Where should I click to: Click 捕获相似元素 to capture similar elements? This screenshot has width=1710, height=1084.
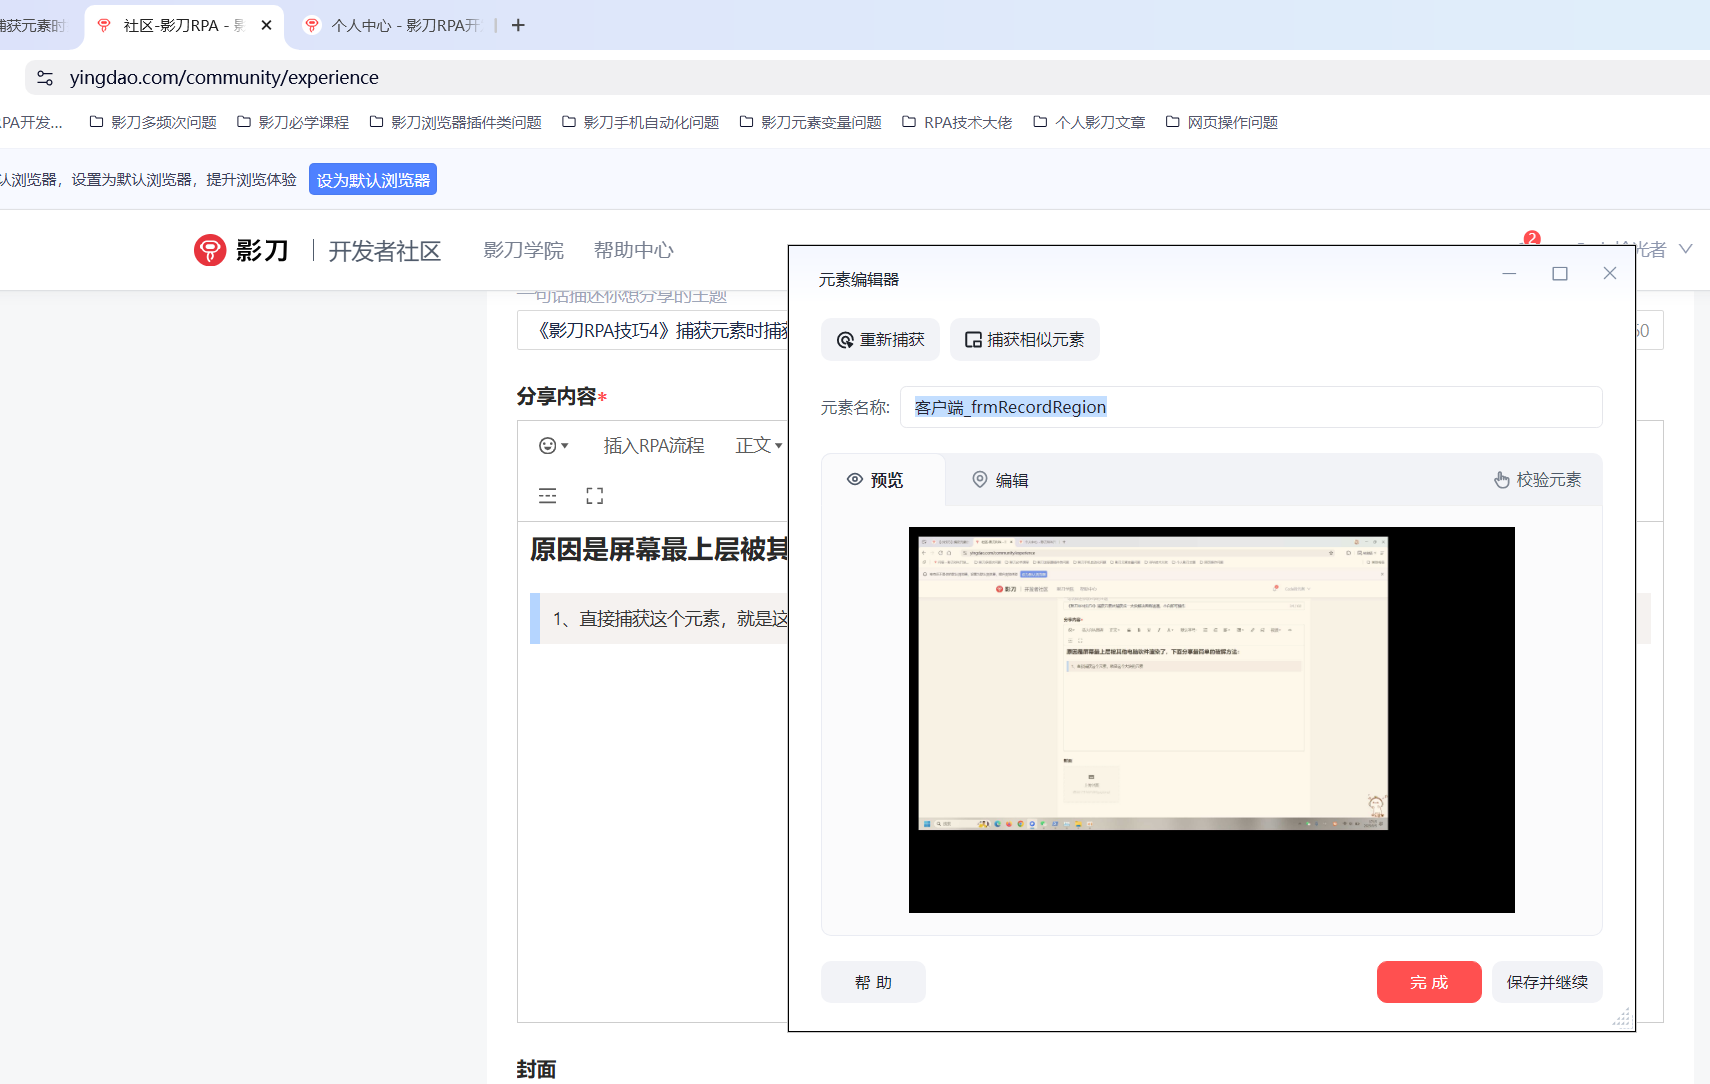coord(1024,340)
